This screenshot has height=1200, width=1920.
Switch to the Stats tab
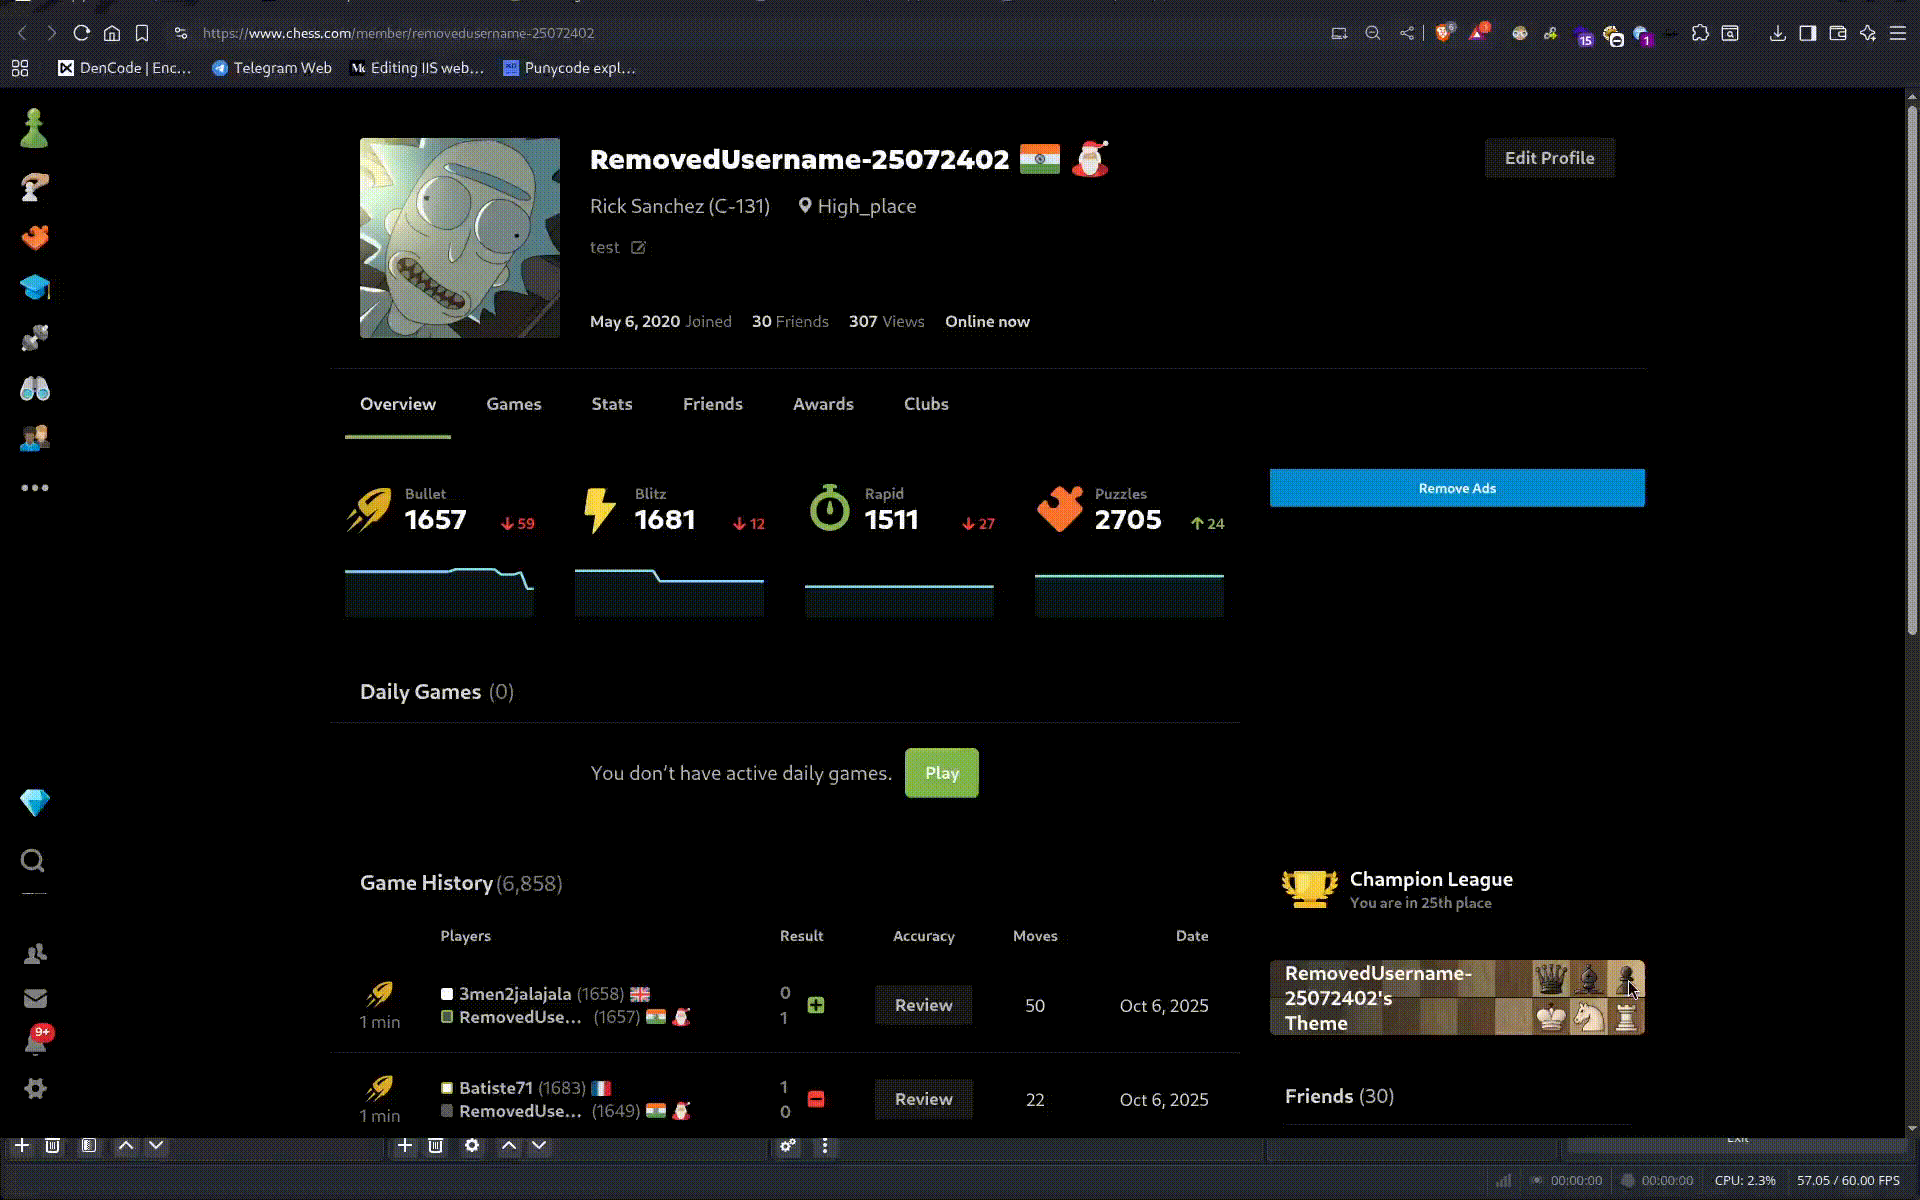611,404
